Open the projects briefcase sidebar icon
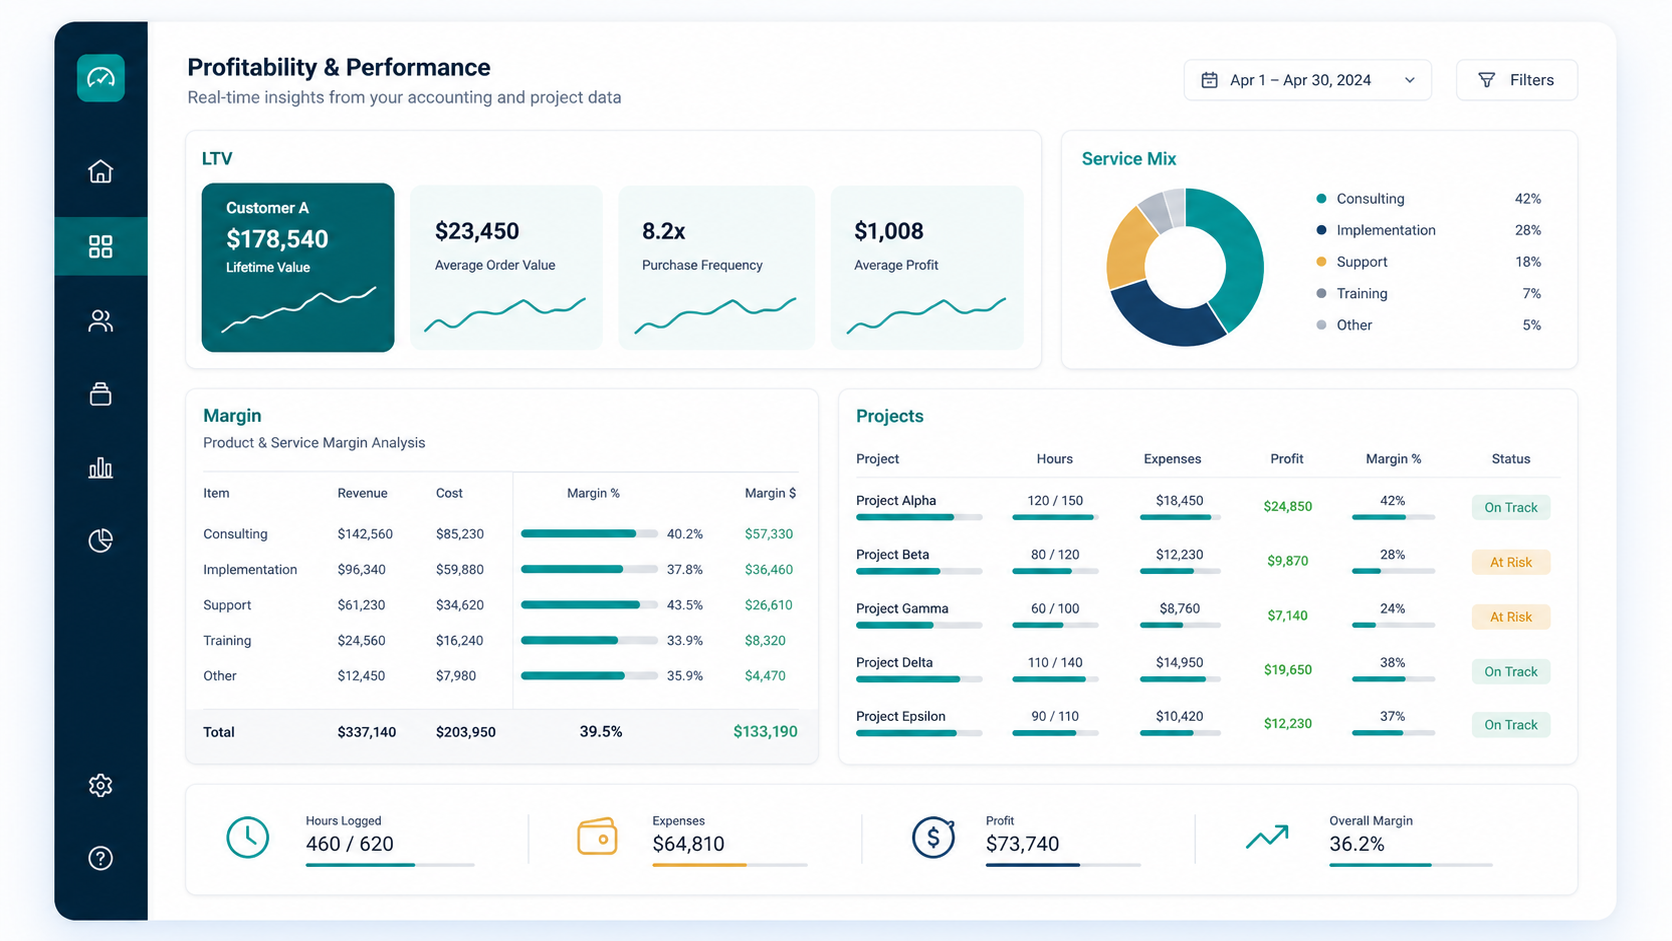 [100, 394]
